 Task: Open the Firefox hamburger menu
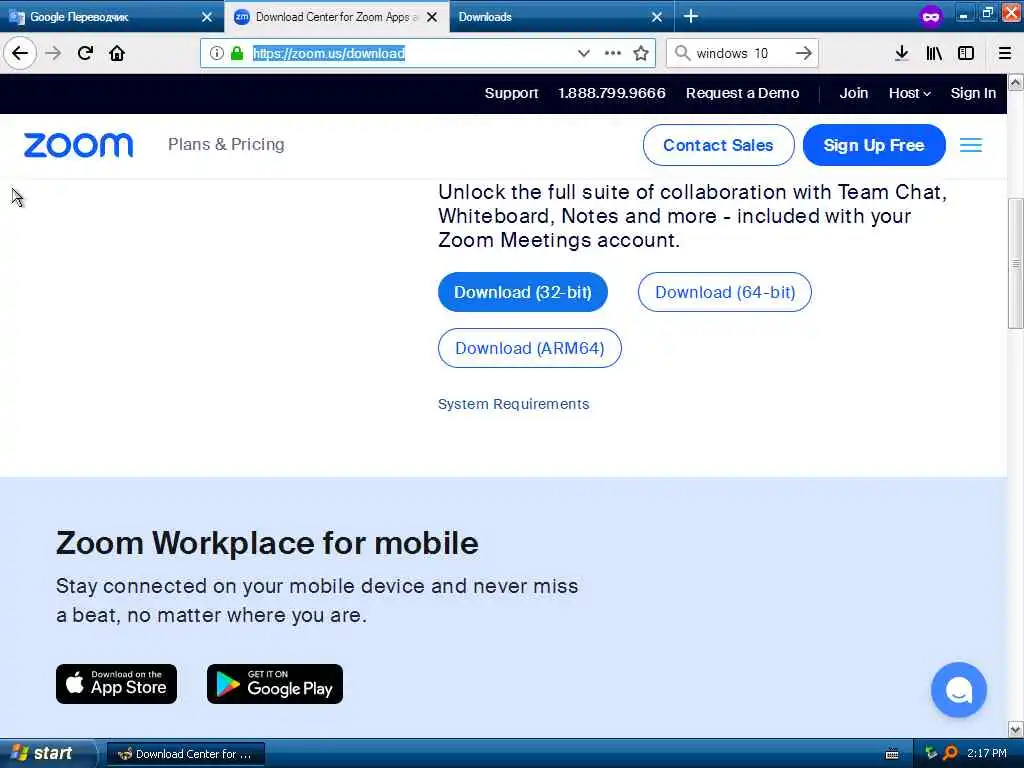(x=1004, y=53)
